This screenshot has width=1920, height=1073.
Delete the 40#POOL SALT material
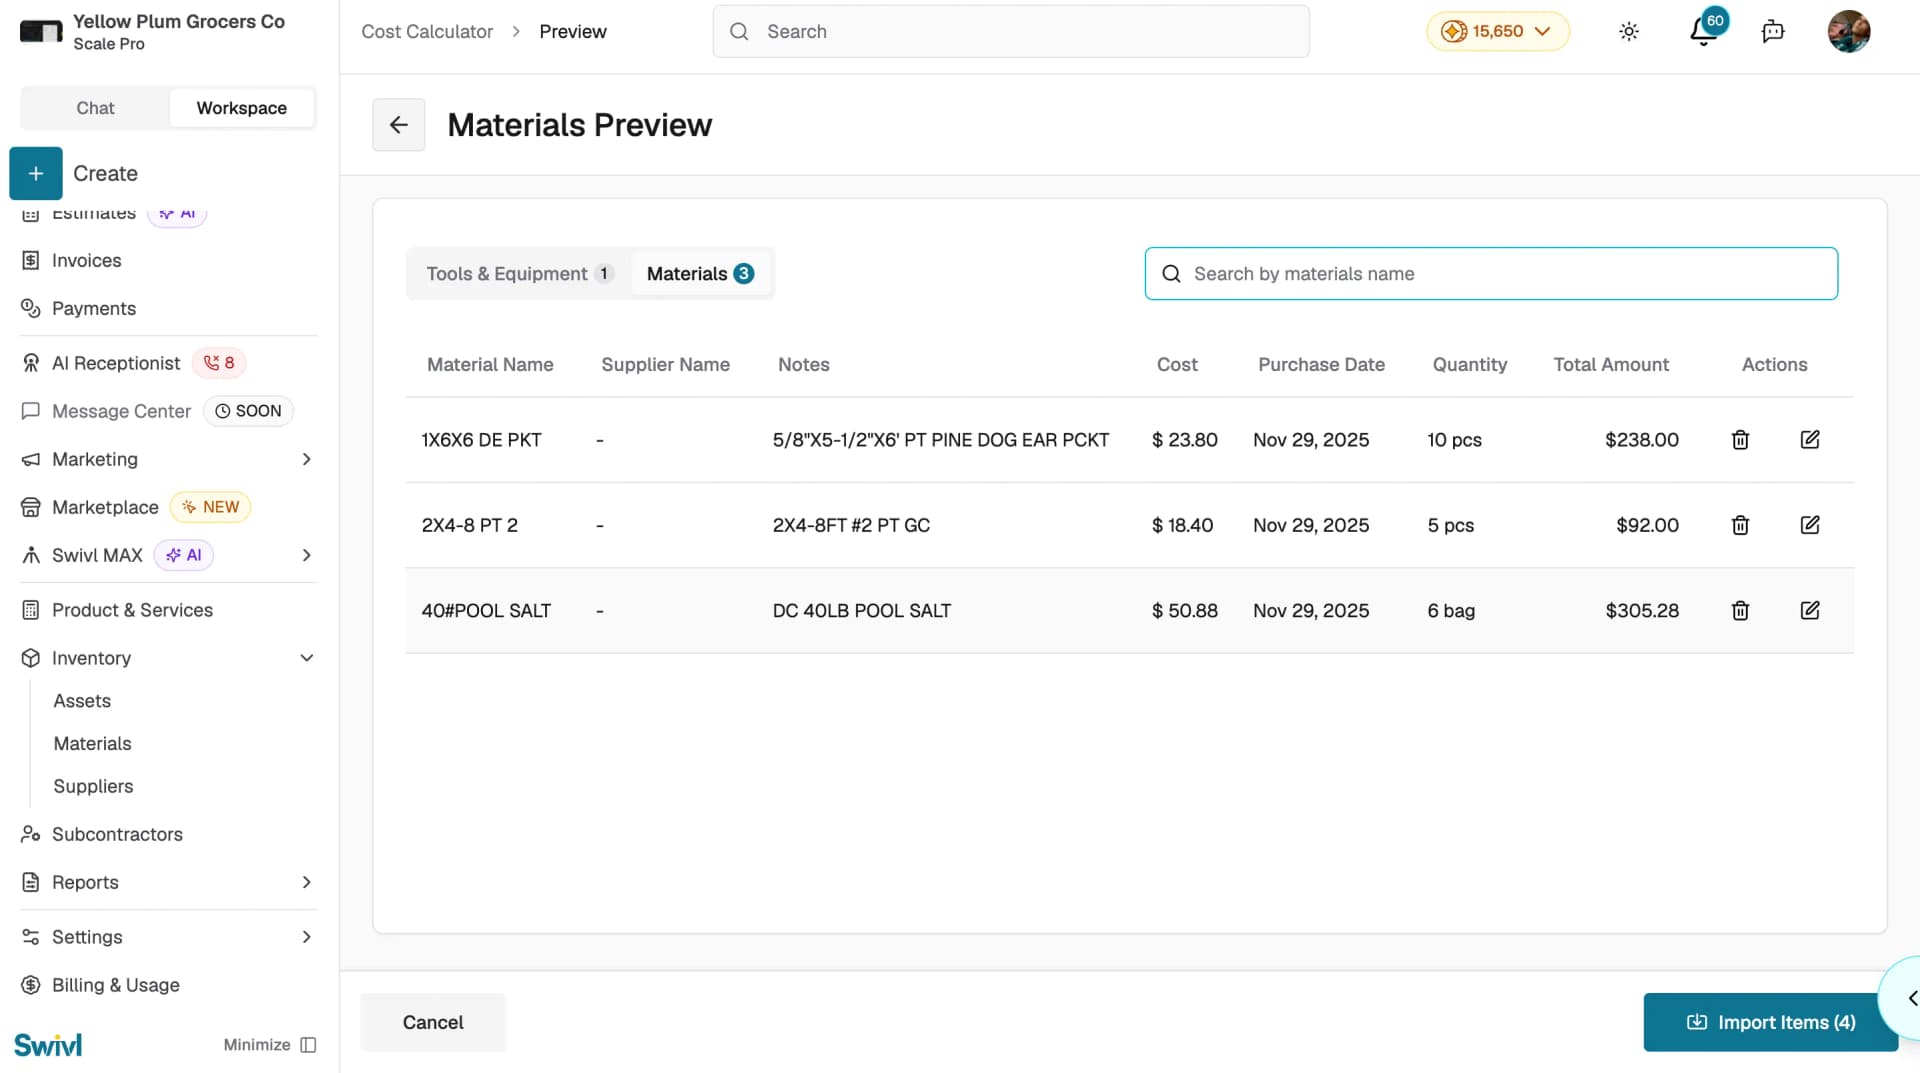pos(1740,610)
